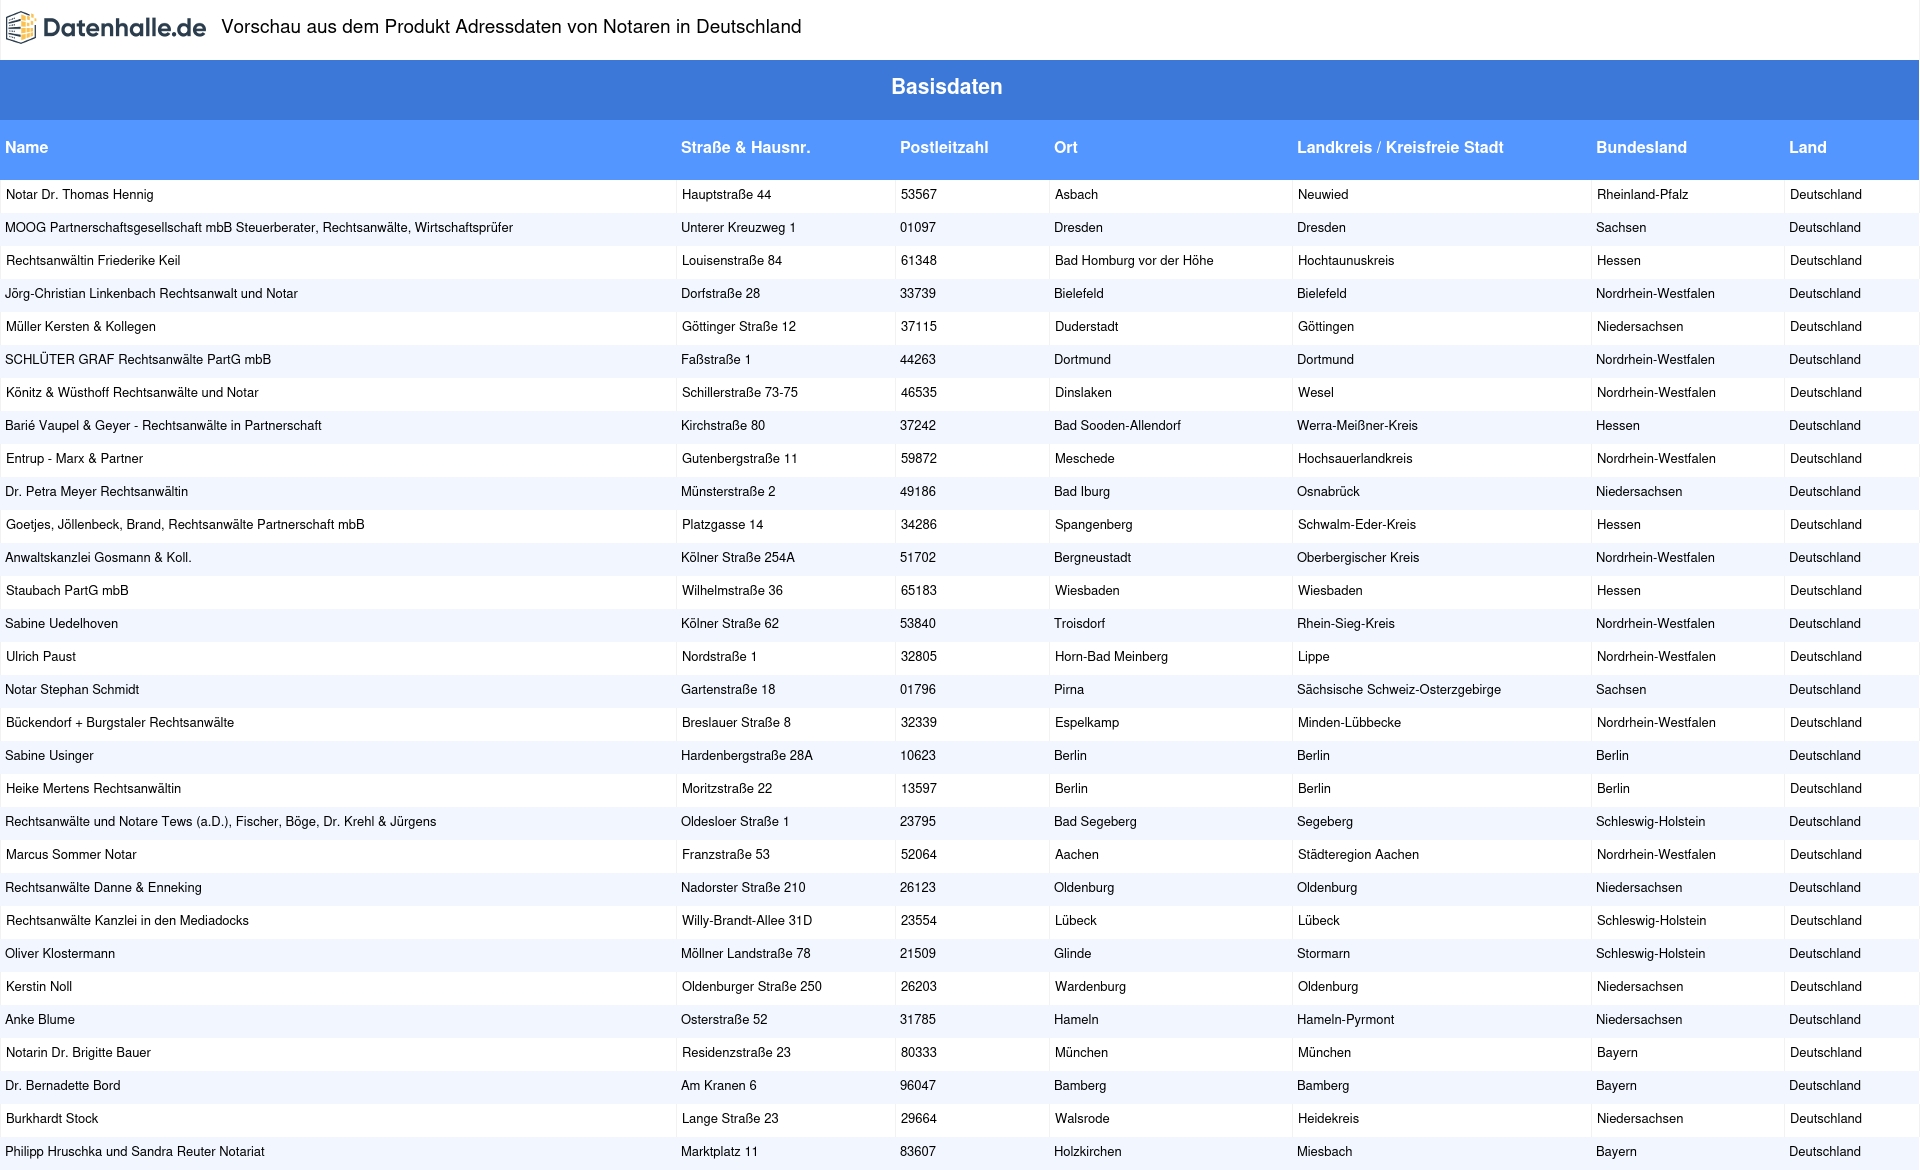Click Anwaltskanzlei Gosmann & Koll.
The height and width of the screenshot is (1170, 1920).
pyautogui.click(x=98, y=558)
